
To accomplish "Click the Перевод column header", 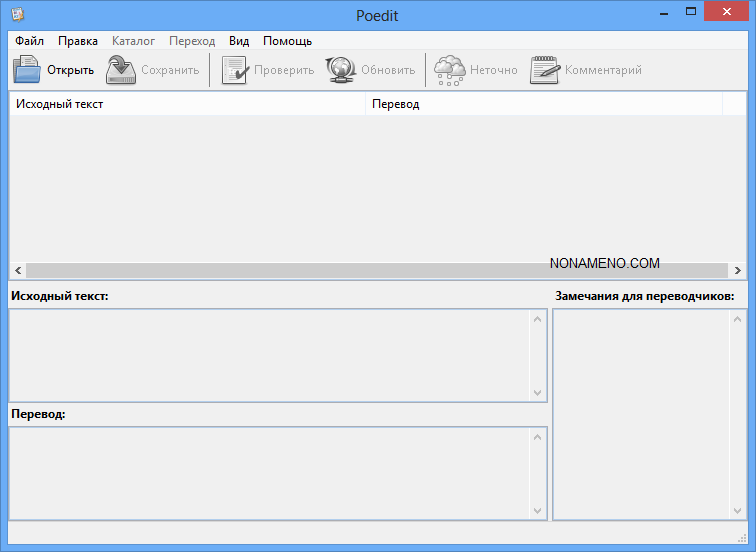I will tap(543, 103).
